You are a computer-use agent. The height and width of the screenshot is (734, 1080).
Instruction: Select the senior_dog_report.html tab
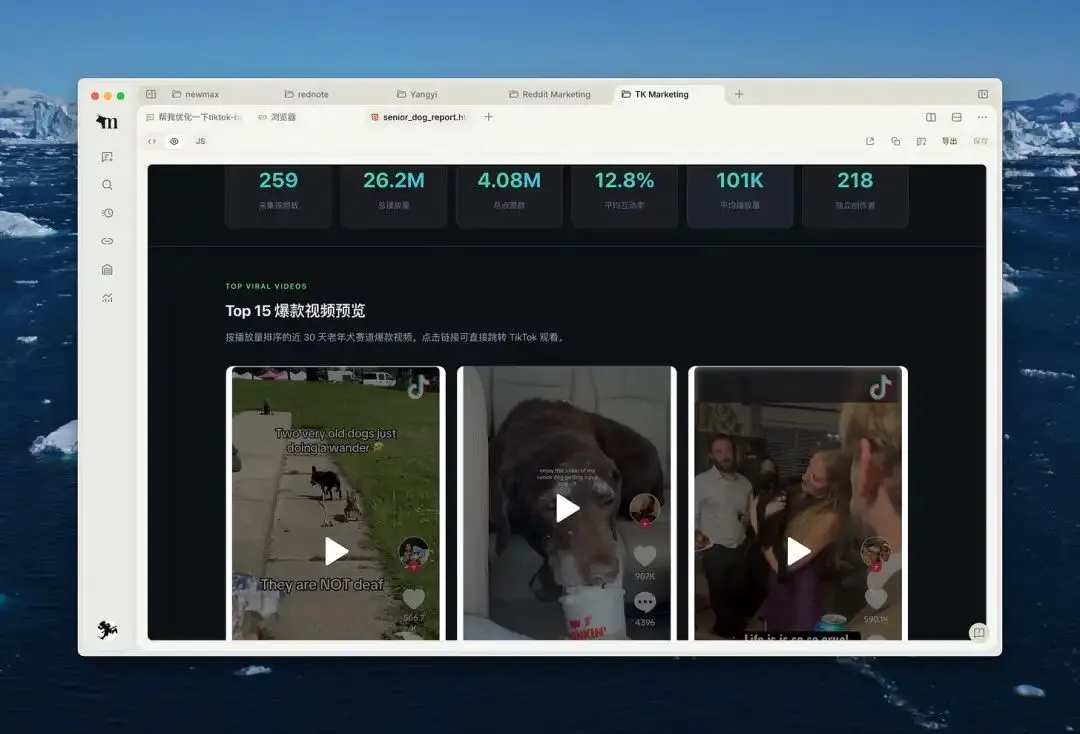[x=419, y=117]
